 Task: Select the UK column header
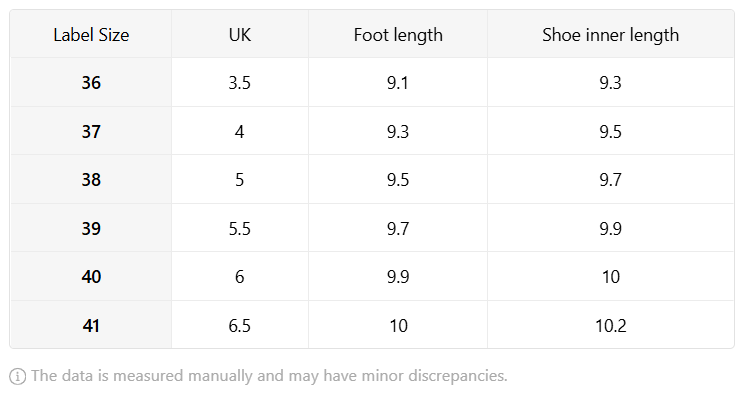pos(240,35)
